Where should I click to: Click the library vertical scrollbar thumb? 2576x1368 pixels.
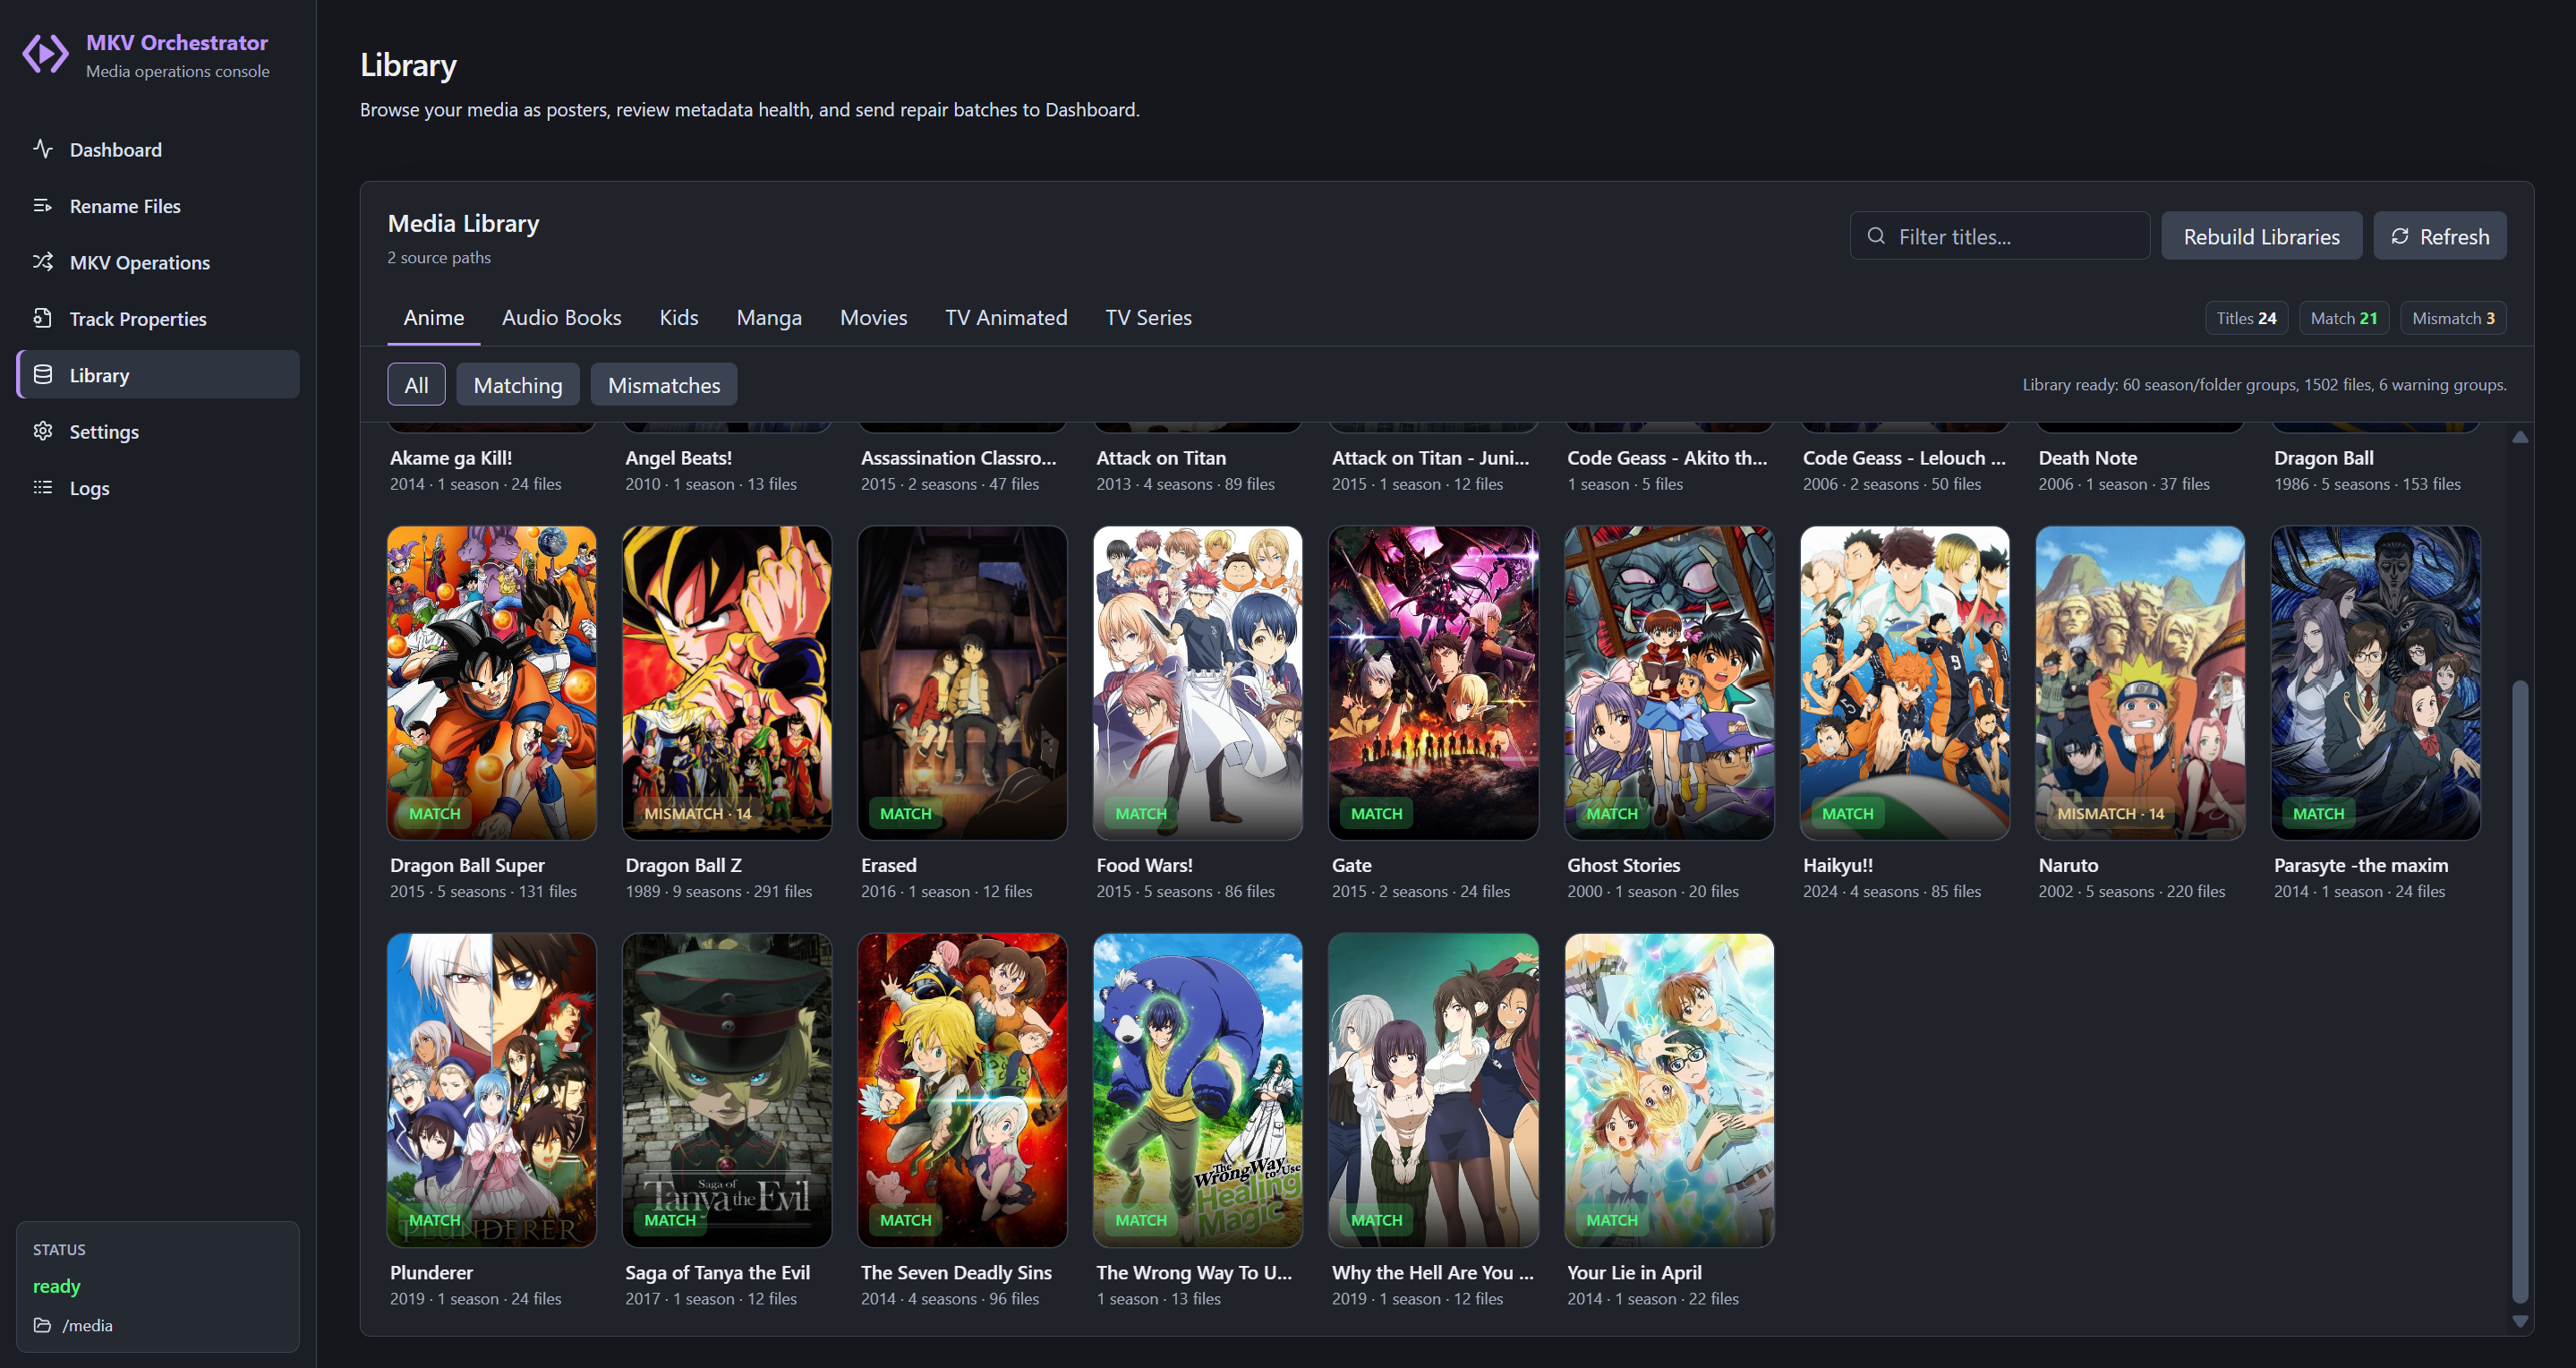(2520, 992)
